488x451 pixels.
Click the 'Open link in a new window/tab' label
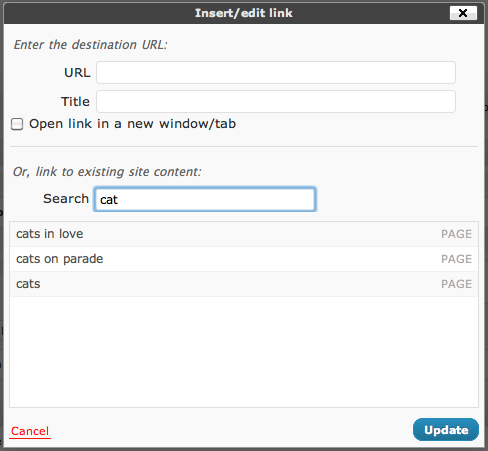pos(132,124)
